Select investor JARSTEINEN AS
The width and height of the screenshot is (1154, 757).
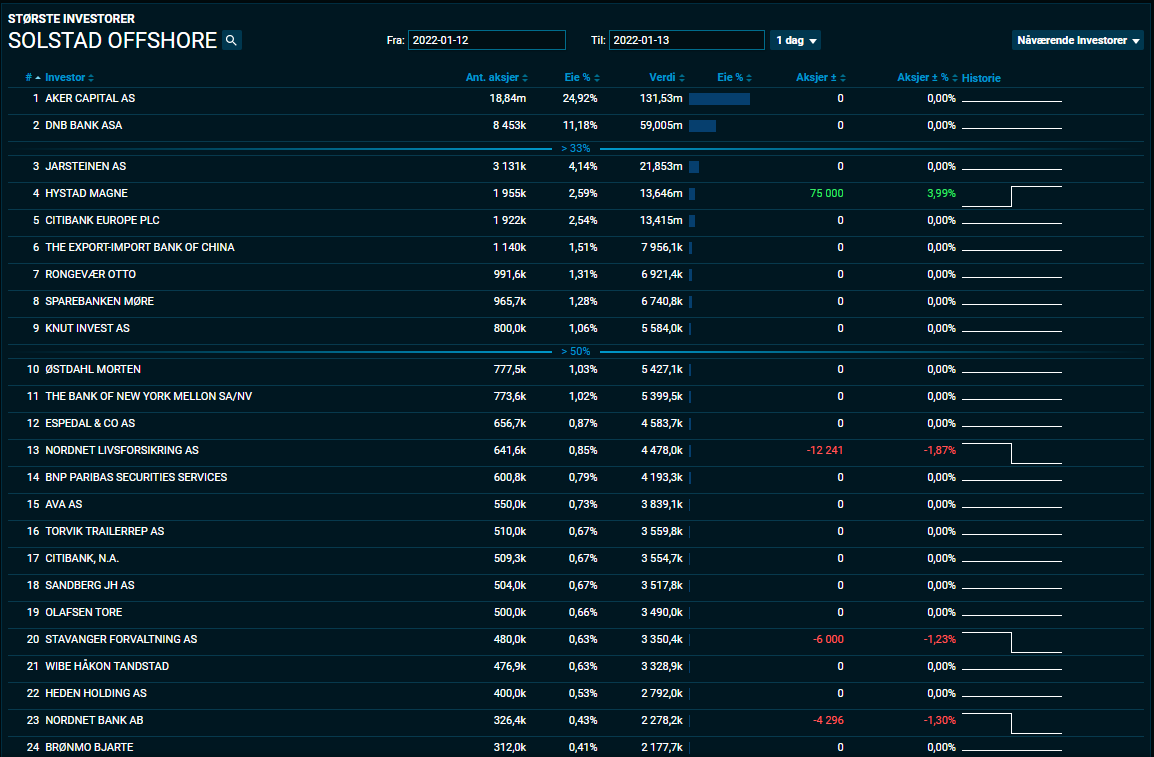85,167
